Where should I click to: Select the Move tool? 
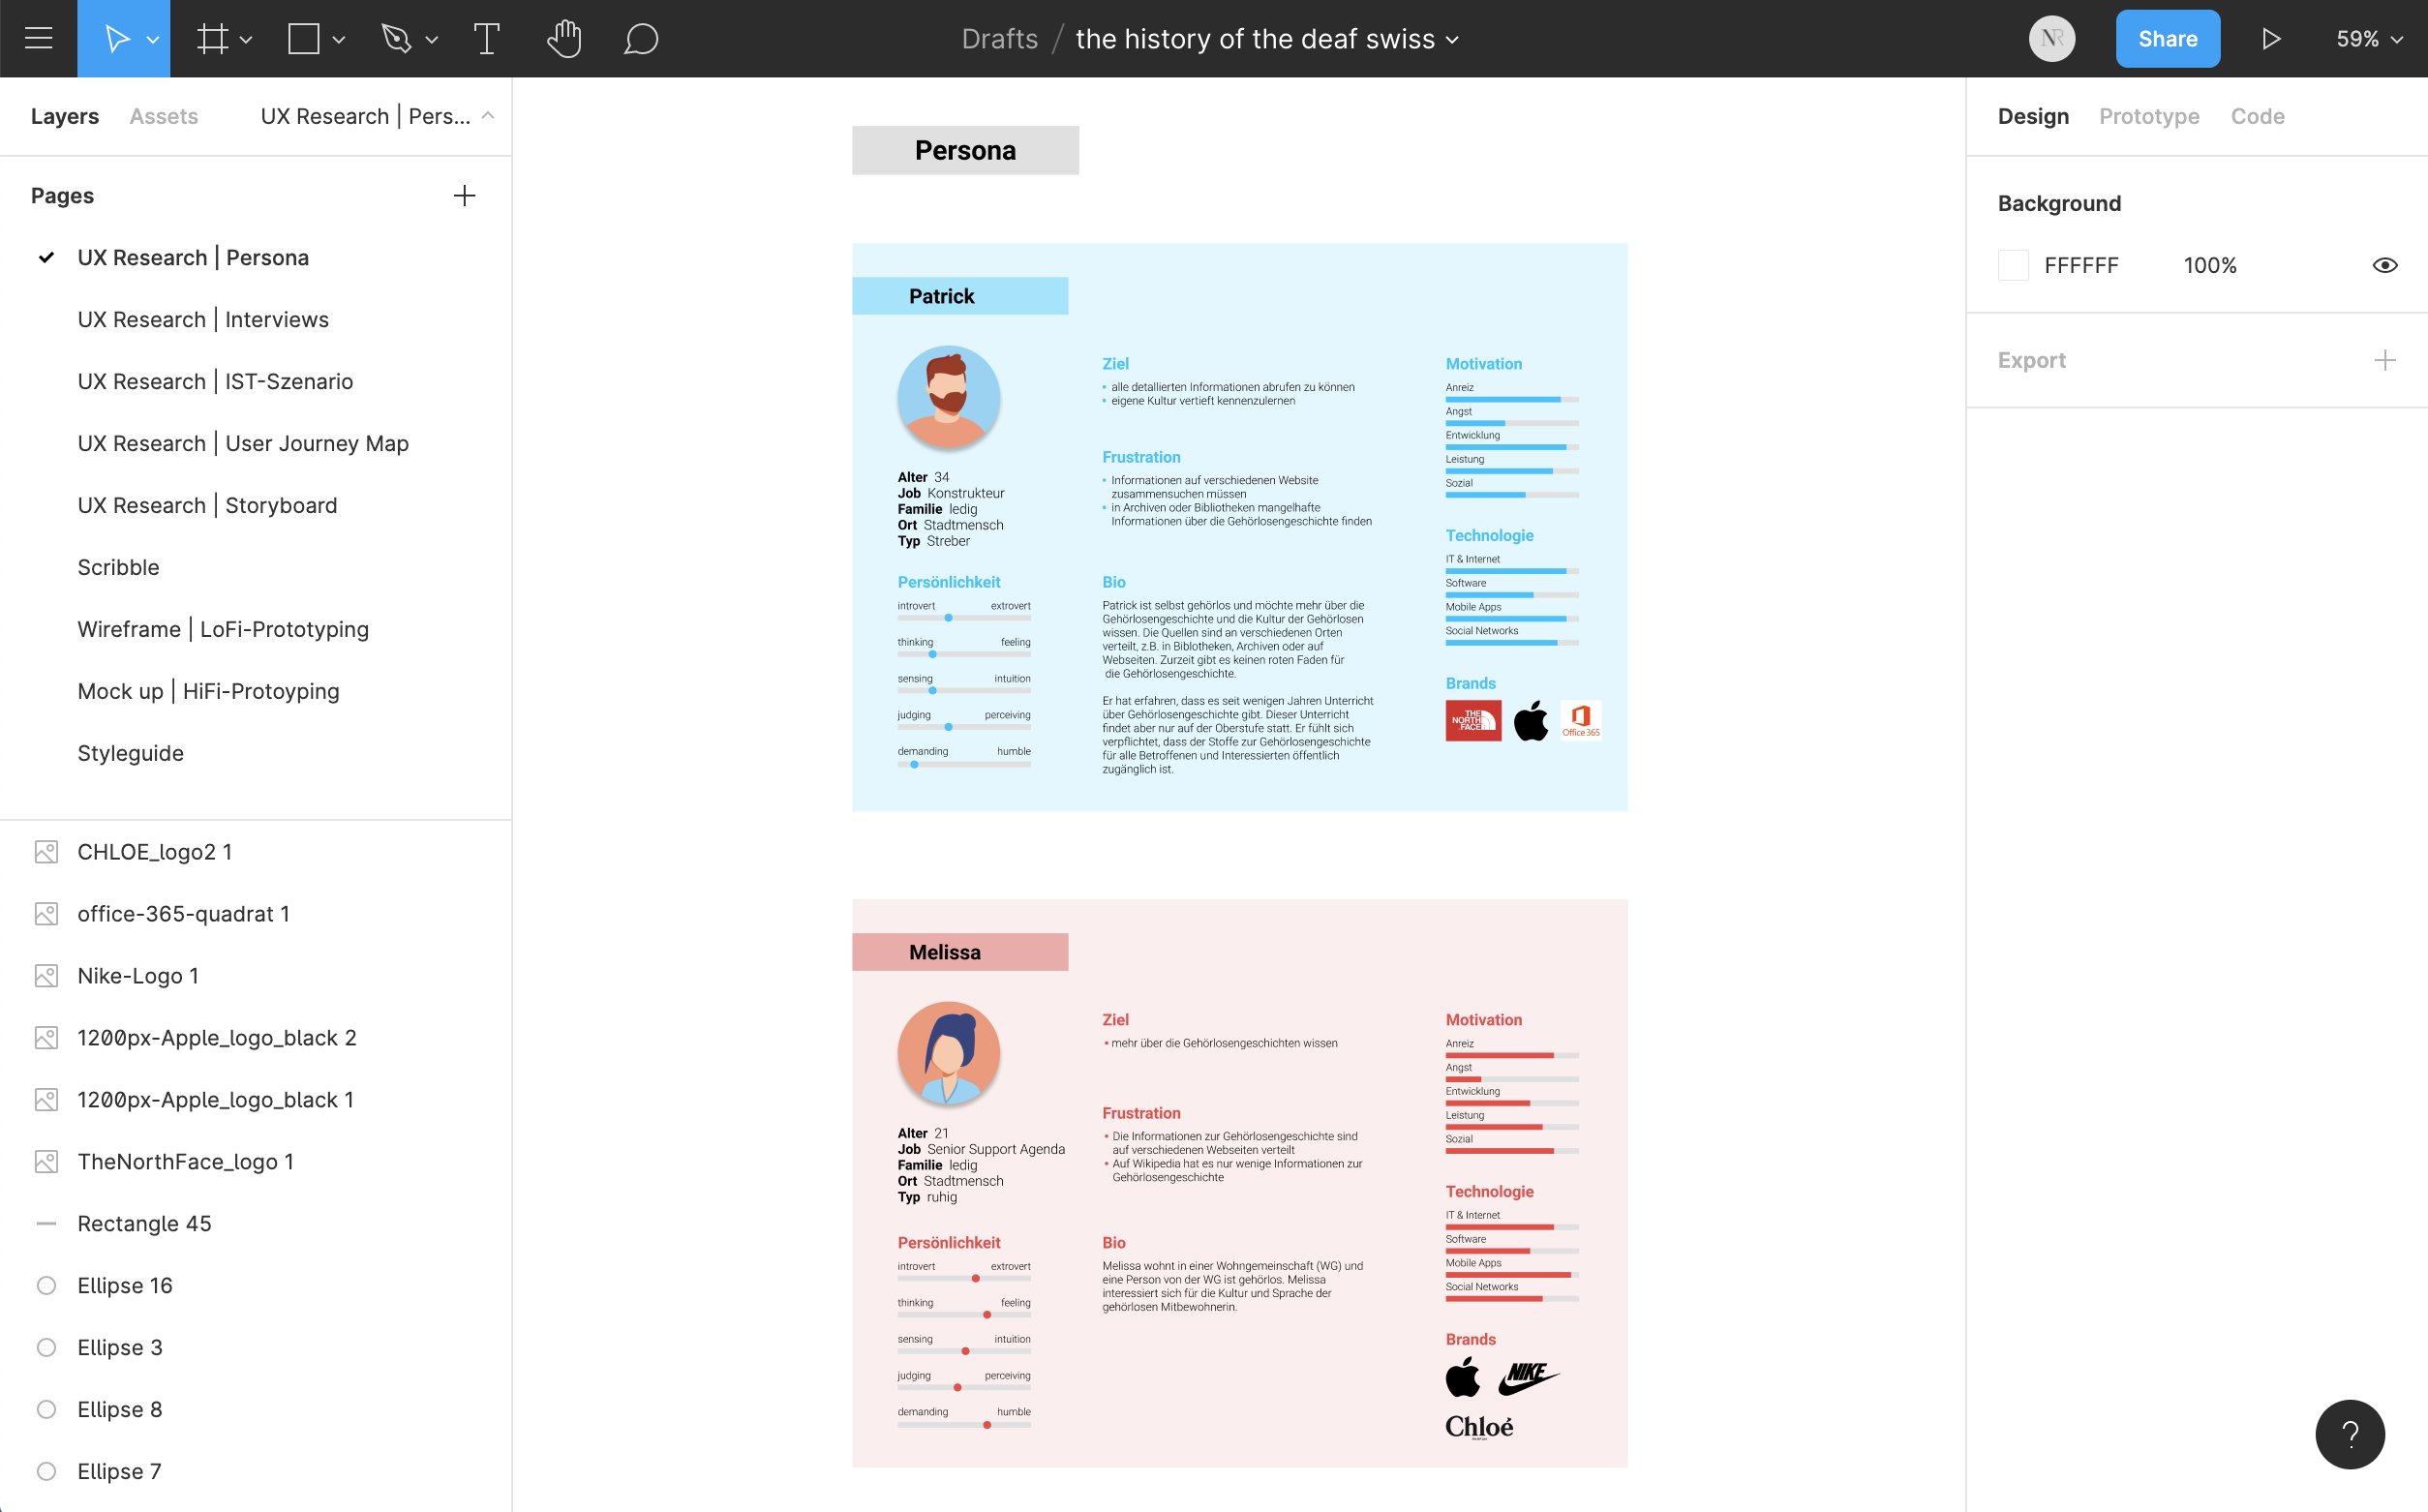click(x=116, y=39)
